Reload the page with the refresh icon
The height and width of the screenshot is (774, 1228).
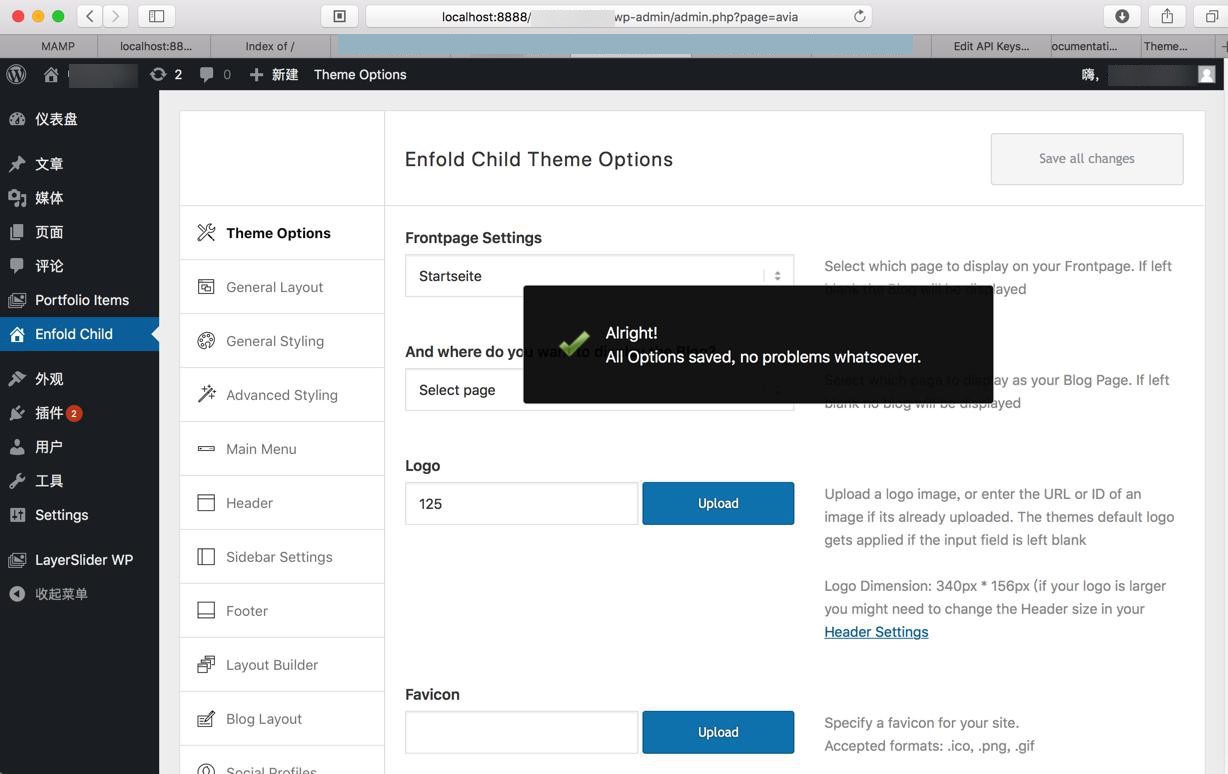(x=859, y=16)
